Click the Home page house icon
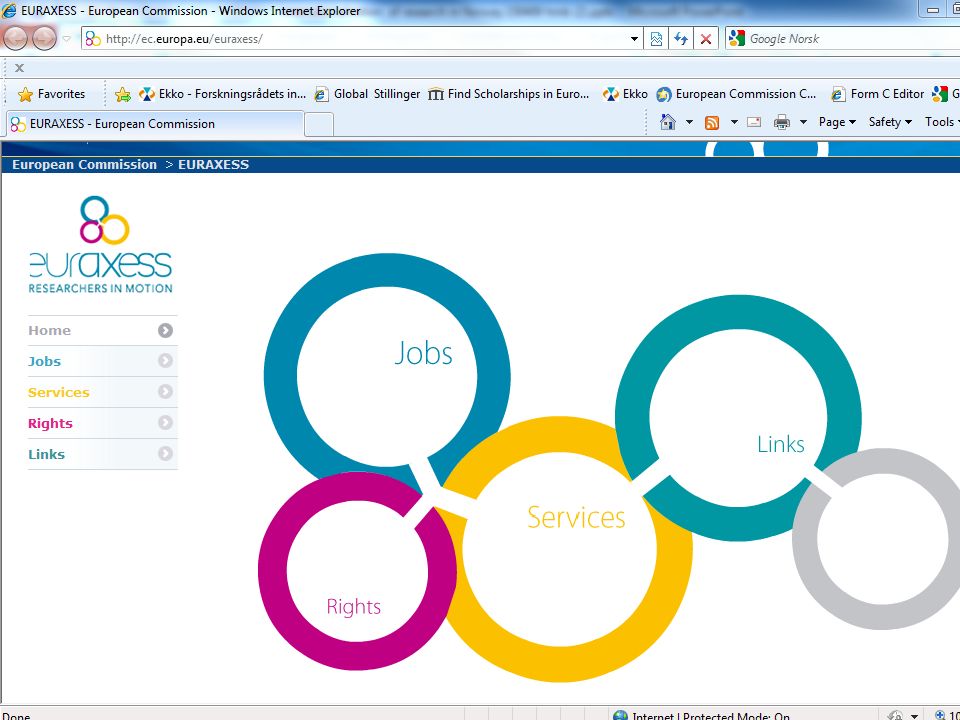This screenshot has width=960, height=720. [667, 122]
